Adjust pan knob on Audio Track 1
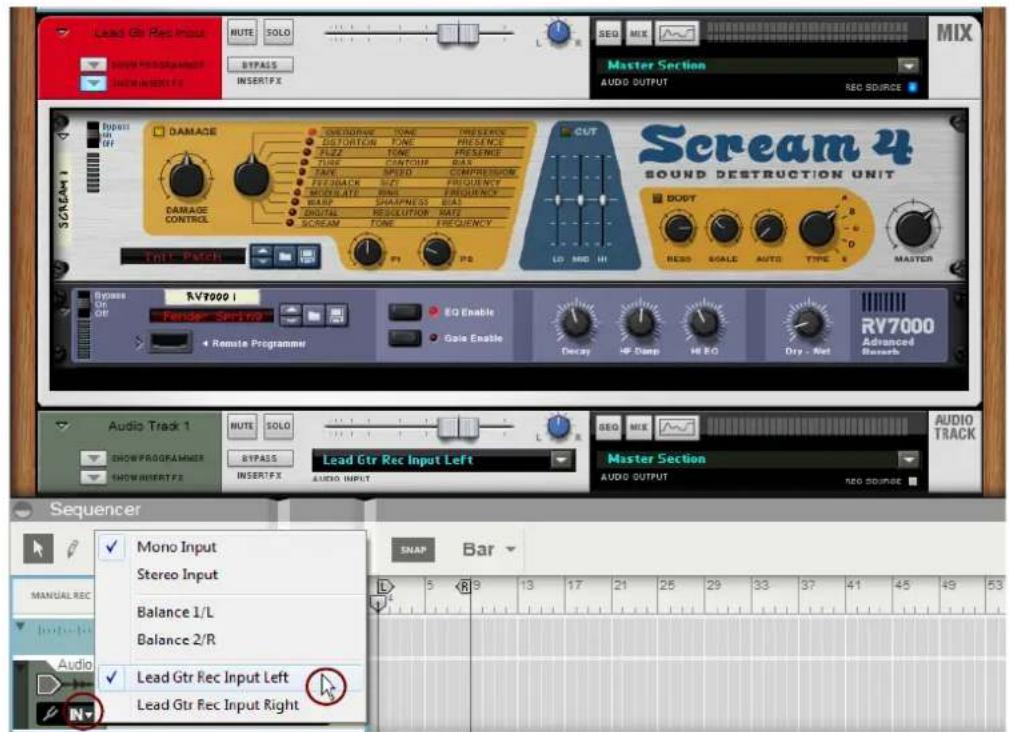1009x732 pixels. point(558,426)
